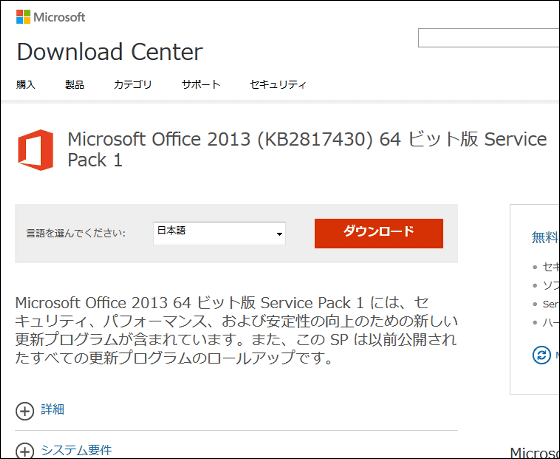Open the サポート menu

tap(201, 85)
